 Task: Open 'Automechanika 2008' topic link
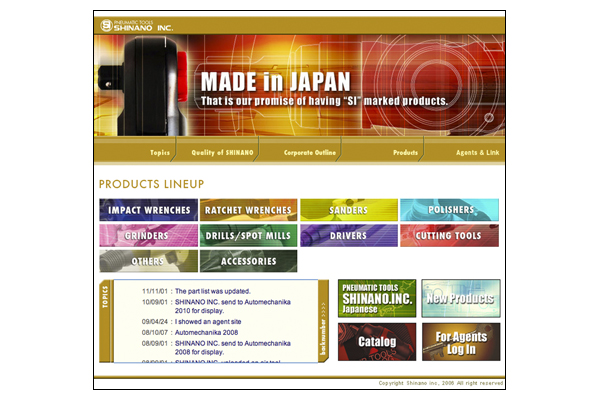206,332
